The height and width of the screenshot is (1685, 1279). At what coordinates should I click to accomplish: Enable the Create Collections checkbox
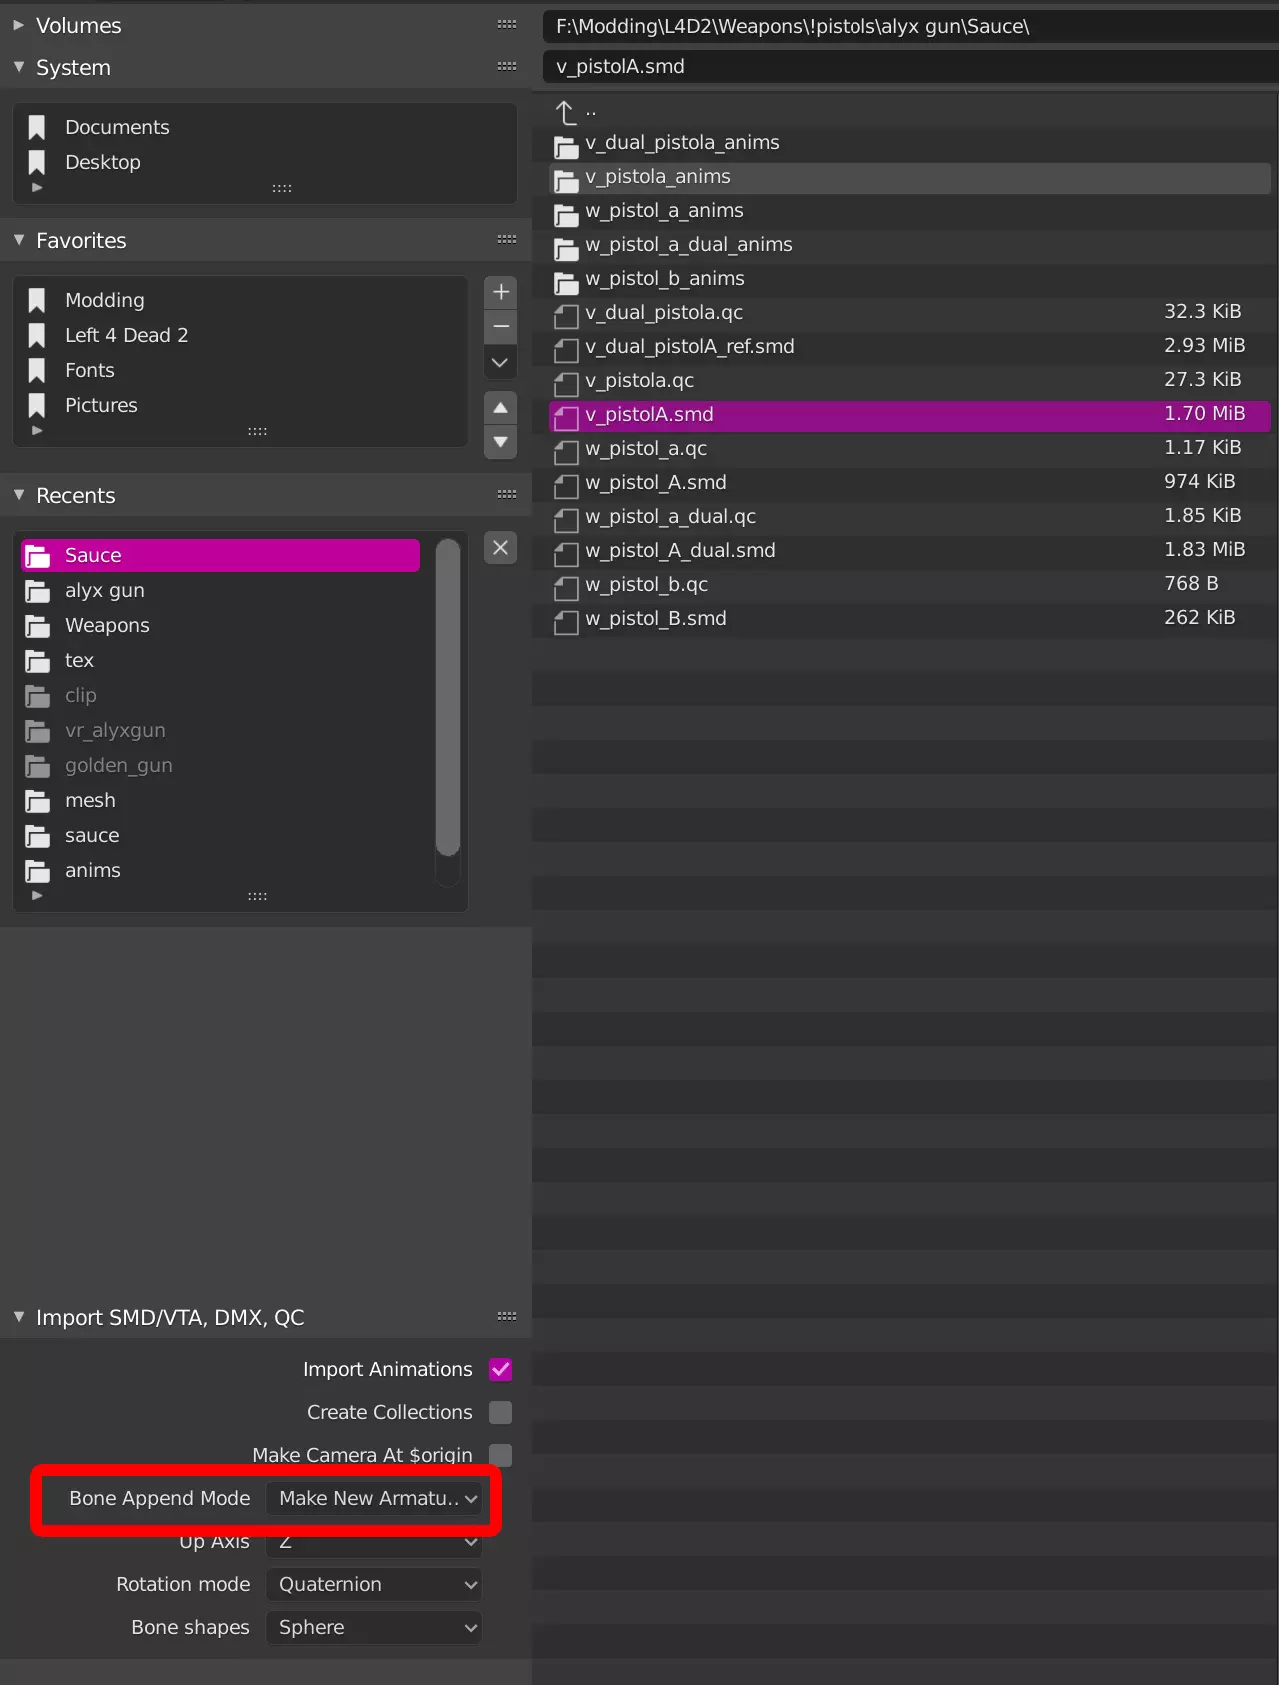click(500, 1412)
